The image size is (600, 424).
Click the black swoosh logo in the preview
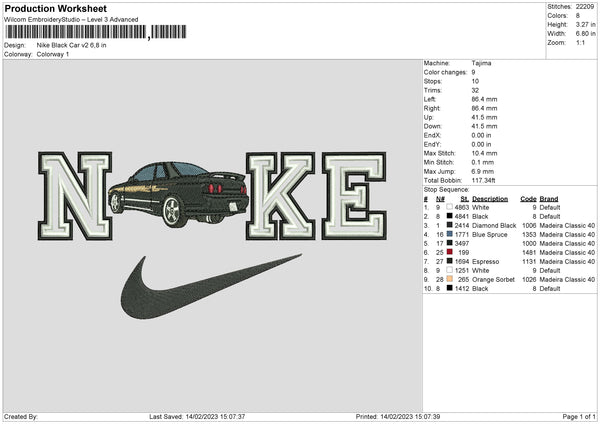[210, 286]
